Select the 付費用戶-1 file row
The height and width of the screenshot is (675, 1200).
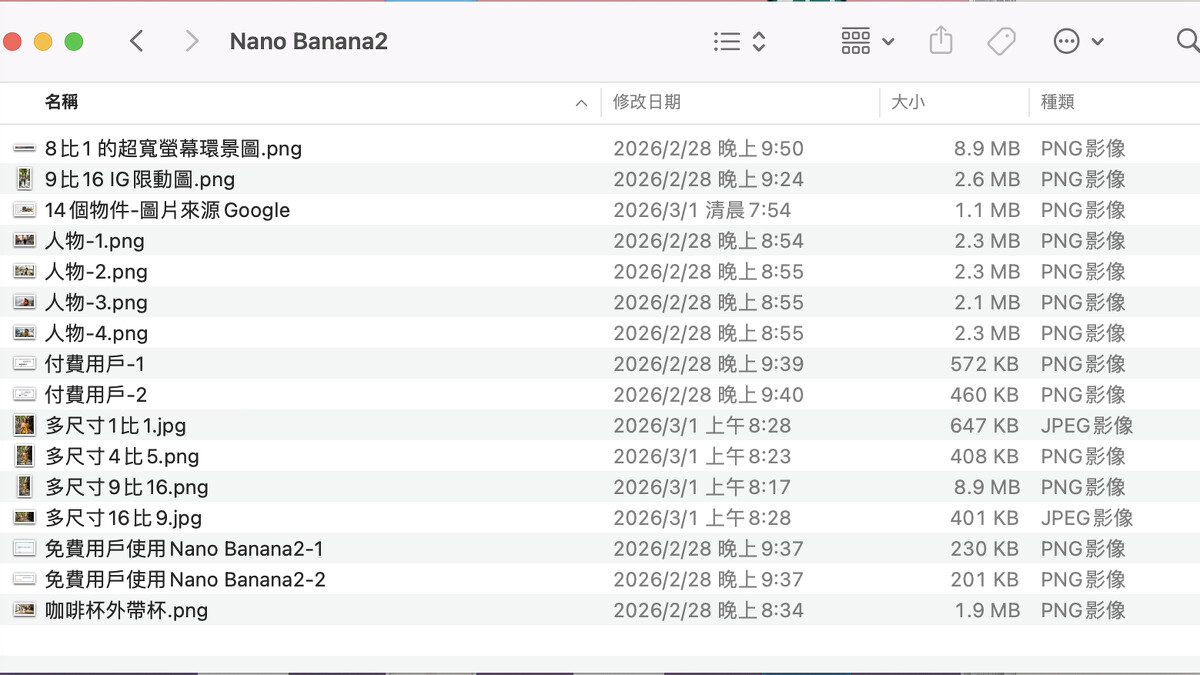point(95,364)
